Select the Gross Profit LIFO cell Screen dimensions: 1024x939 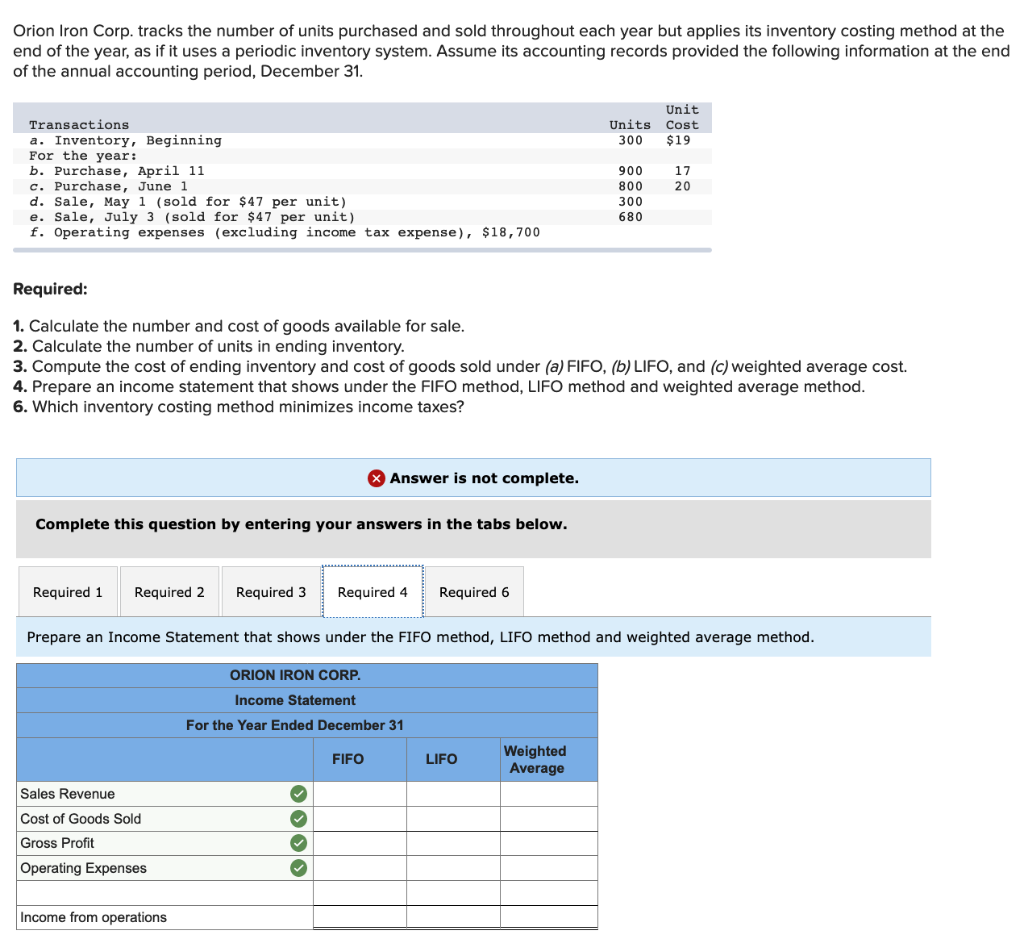pyautogui.click(x=453, y=843)
